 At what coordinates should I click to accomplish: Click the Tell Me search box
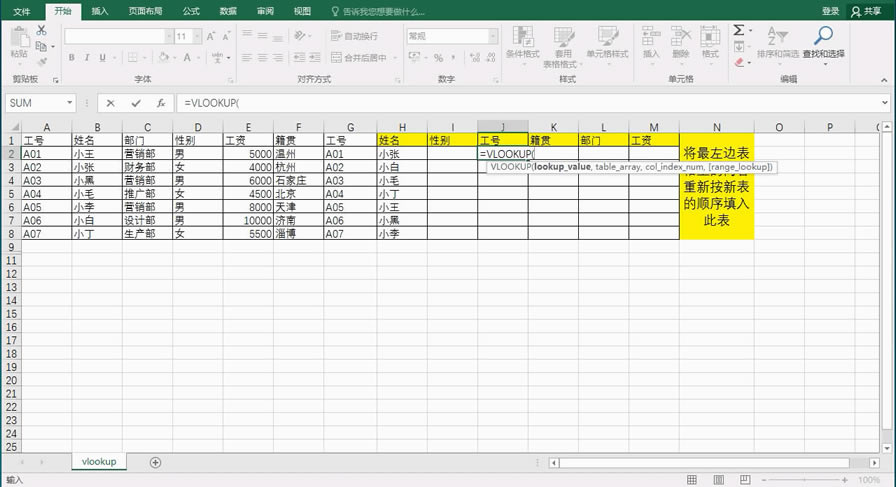(378, 11)
